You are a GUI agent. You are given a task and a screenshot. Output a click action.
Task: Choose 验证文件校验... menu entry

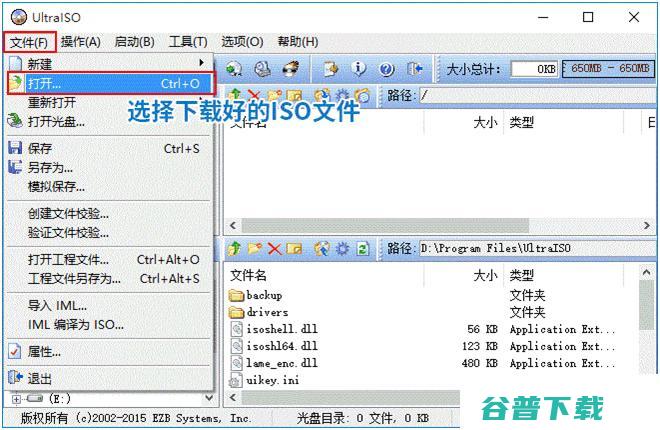pos(109,232)
